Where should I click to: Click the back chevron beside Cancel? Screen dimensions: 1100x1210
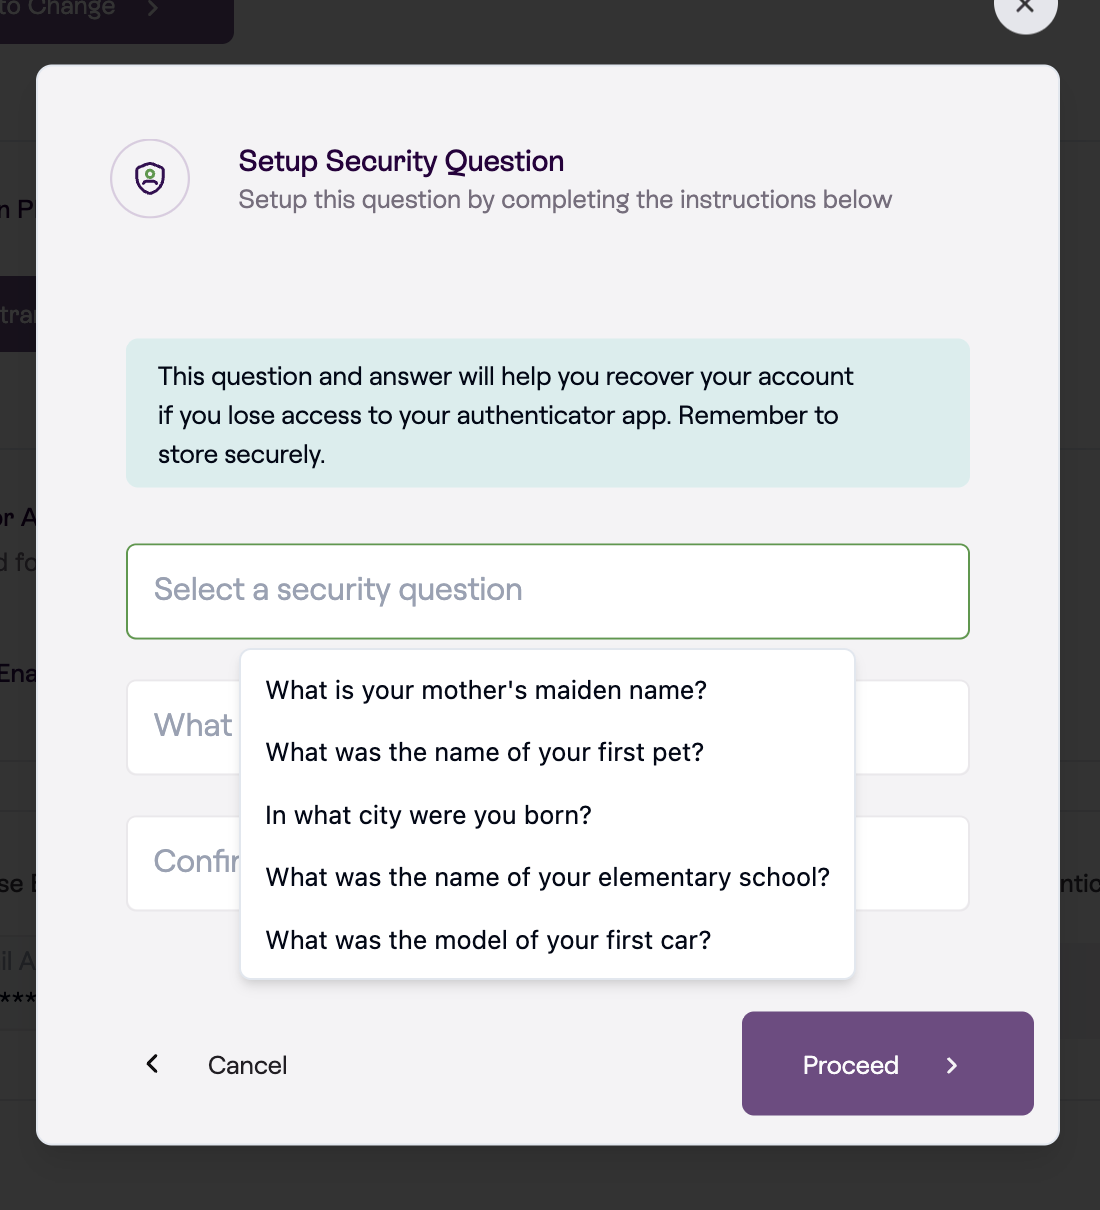pos(152,1064)
